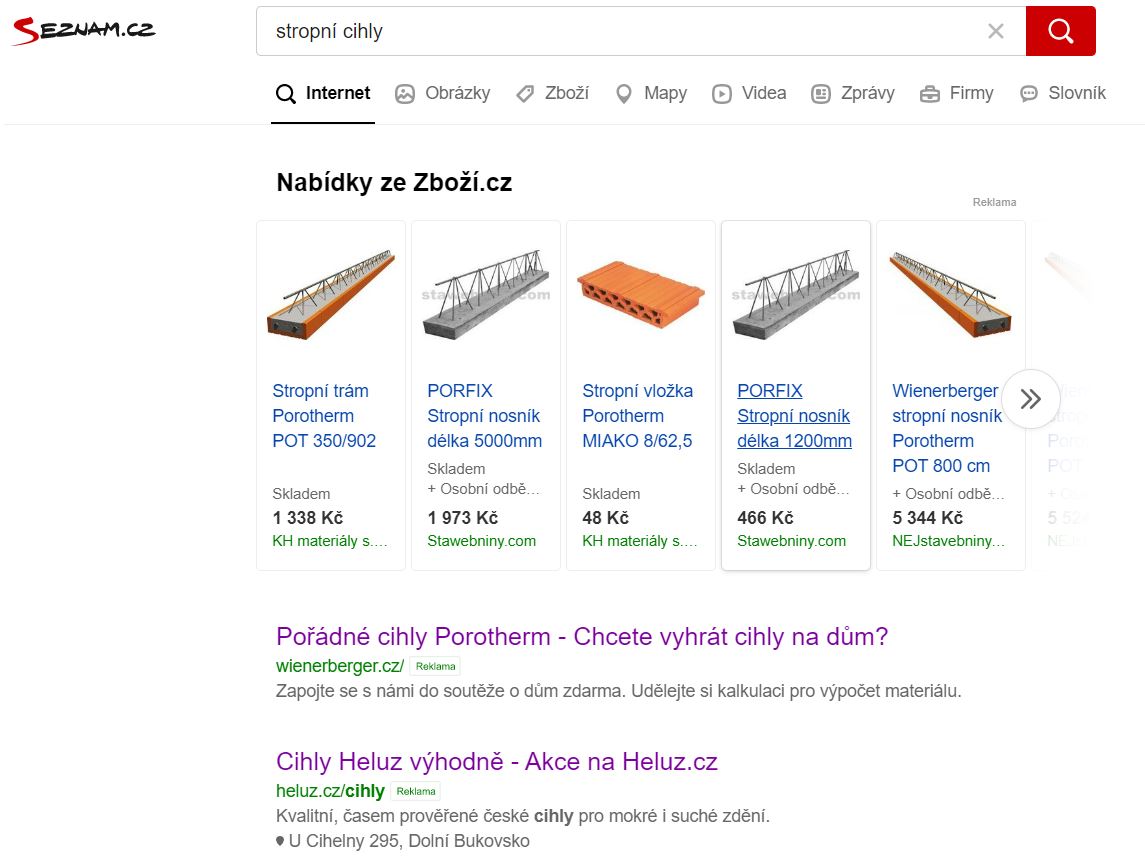Screen dimensions: 1145x868
Task: Switch to the Zboží tab
Action: (553, 93)
